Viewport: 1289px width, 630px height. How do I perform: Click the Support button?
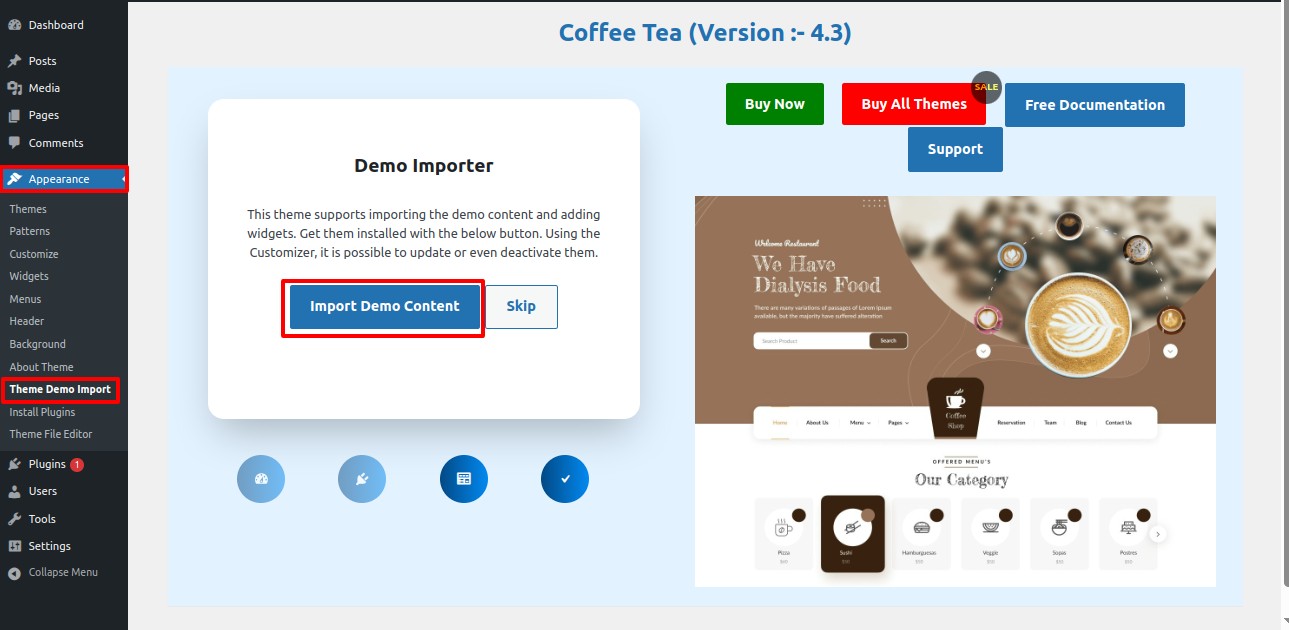pos(955,150)
